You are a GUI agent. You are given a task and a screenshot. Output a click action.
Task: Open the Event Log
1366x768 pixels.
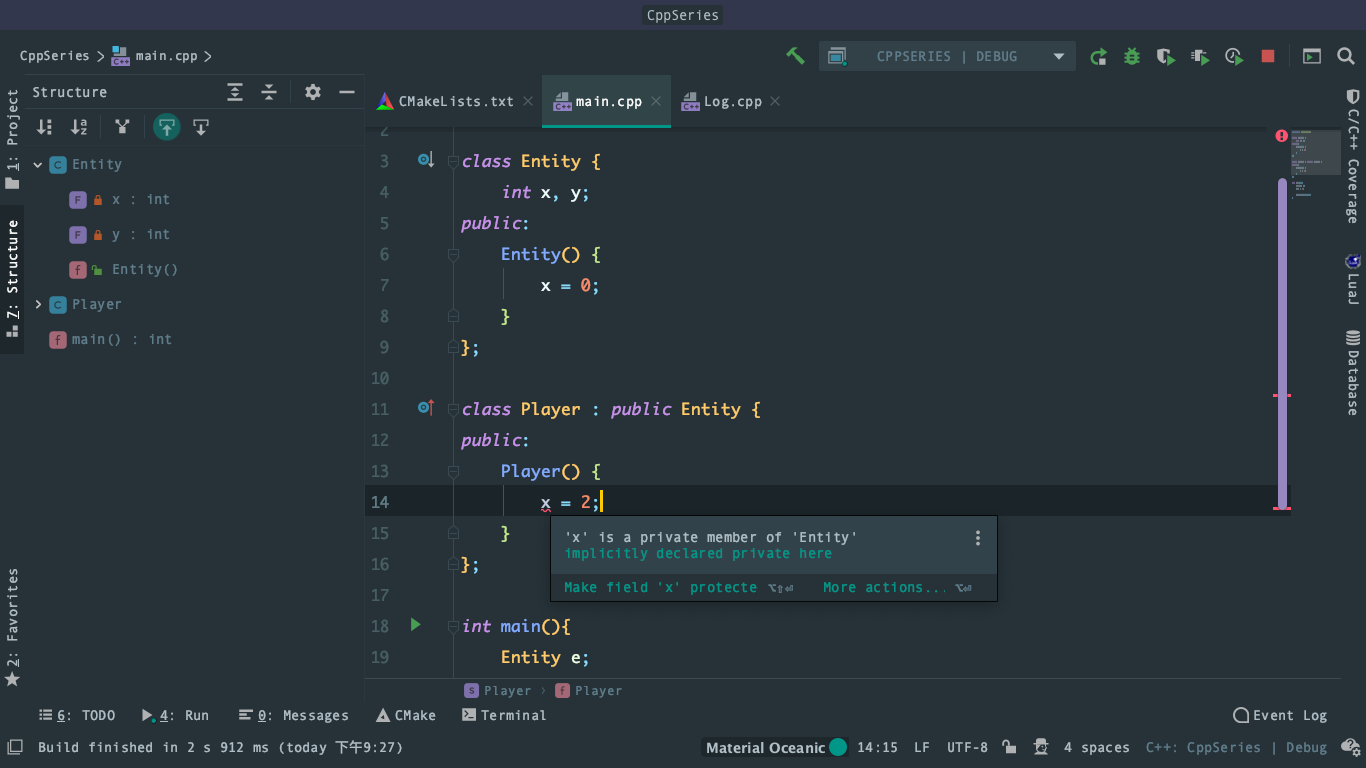(x=1280, y=716)
